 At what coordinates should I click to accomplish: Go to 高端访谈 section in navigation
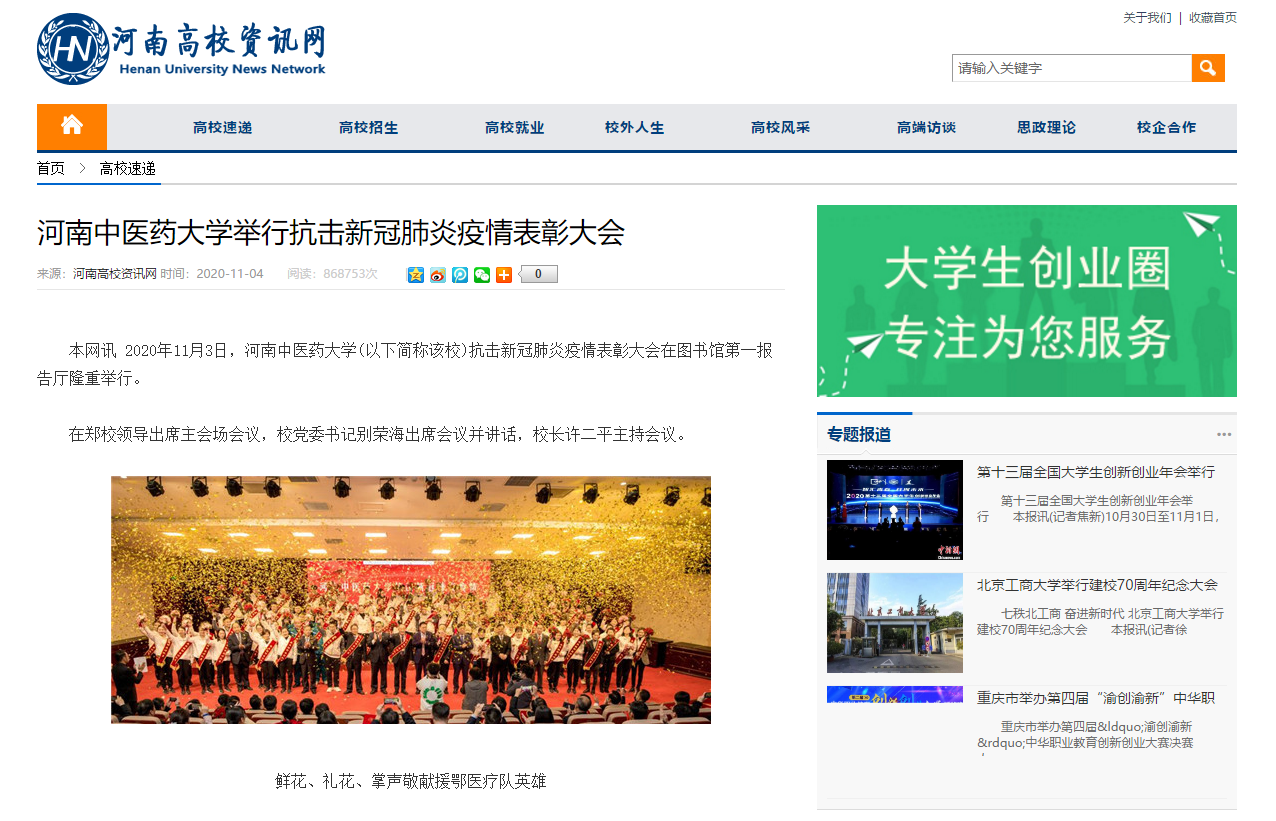pos(927,127)
